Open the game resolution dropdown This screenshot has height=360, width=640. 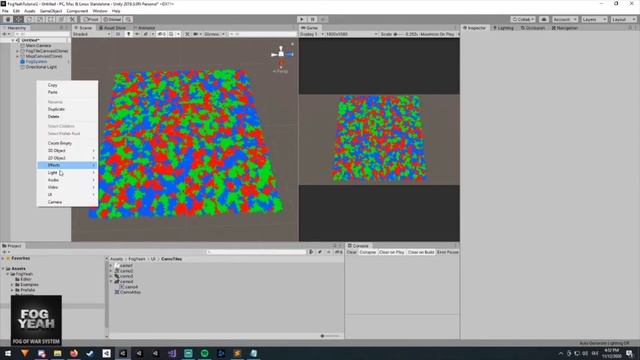pyautogui.click(x=351, y=34)
